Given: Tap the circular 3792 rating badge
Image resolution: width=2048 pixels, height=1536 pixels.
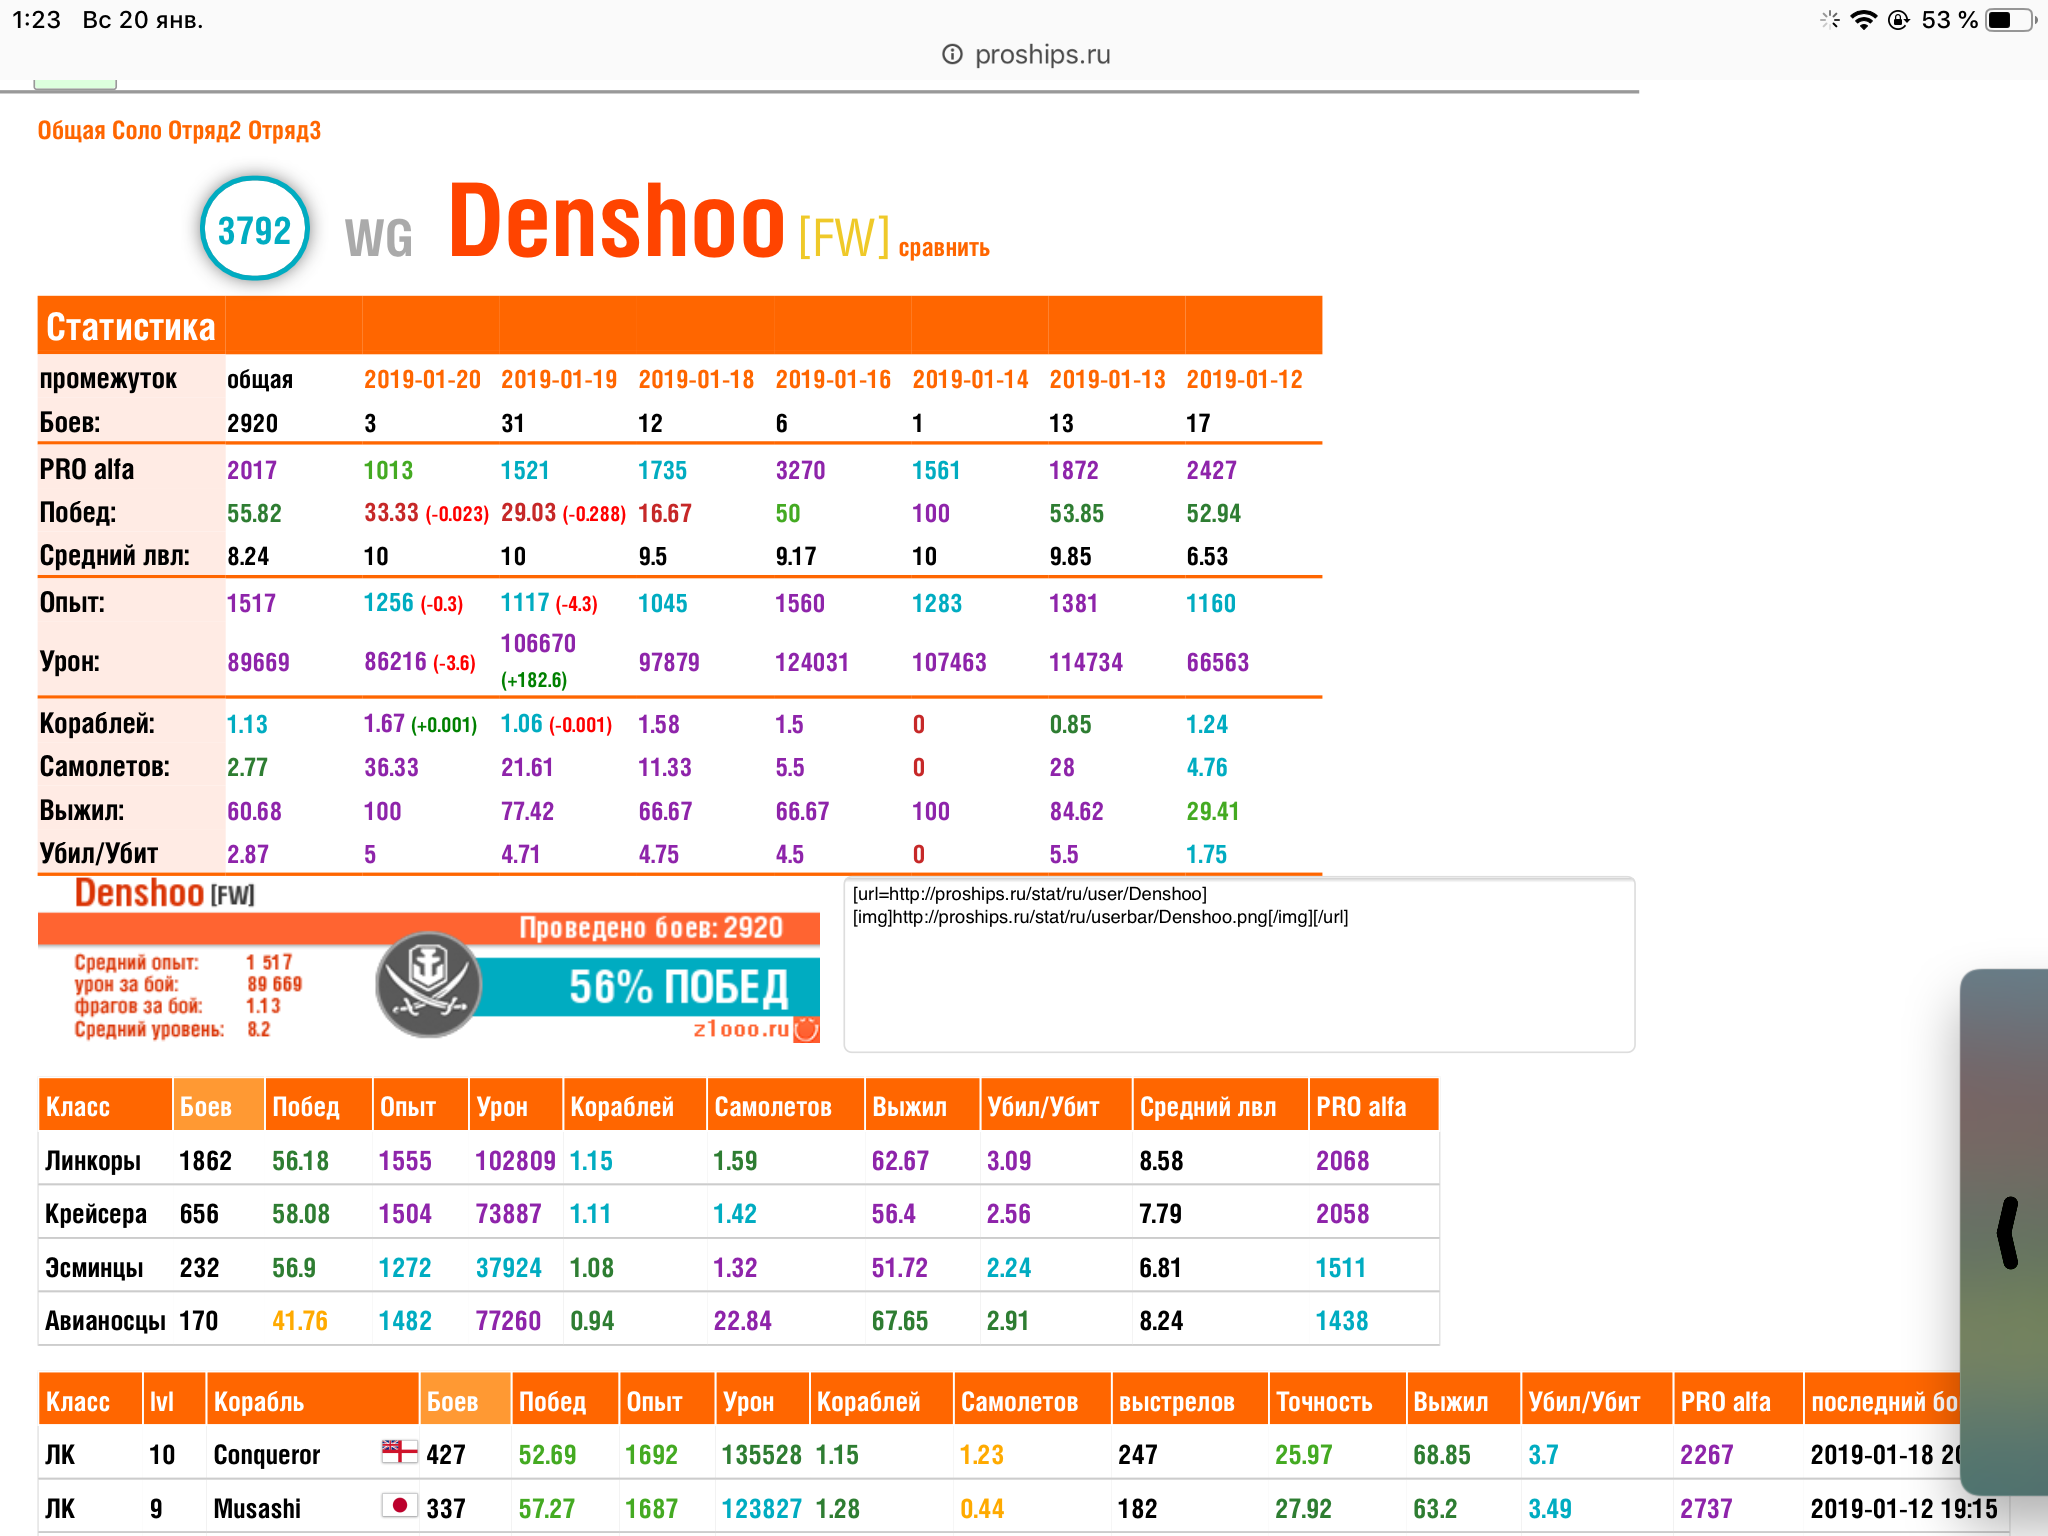Looking at the screenshot, I should [254, 230].
